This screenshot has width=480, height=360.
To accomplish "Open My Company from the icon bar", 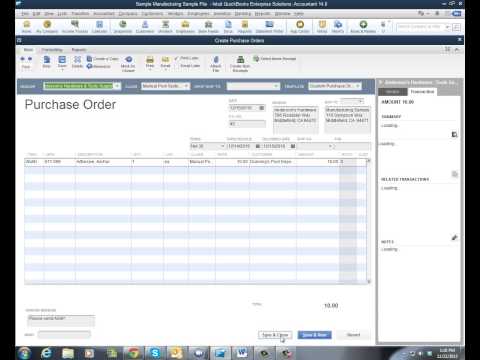I will (x=47, y=26).
